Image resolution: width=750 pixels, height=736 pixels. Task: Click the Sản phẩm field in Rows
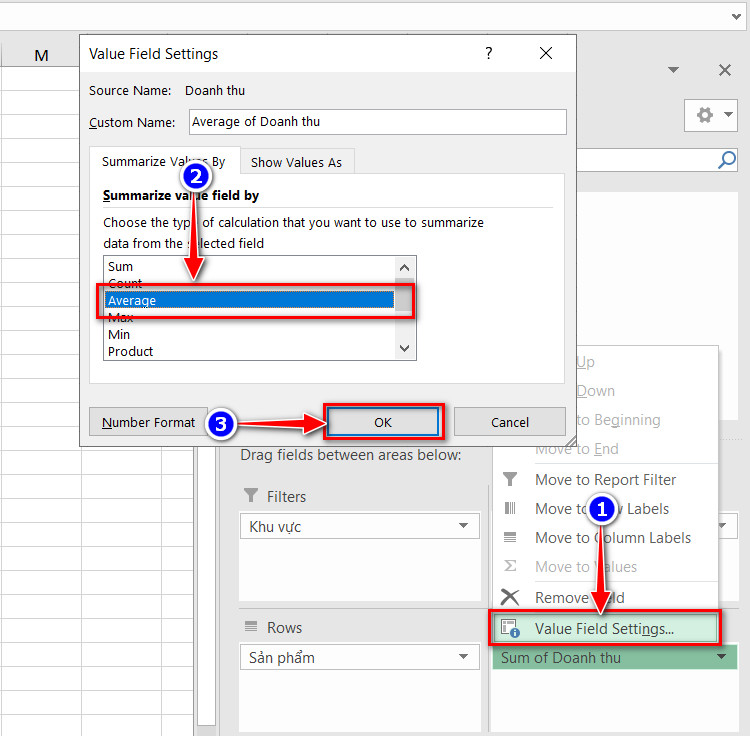(359, 657)
